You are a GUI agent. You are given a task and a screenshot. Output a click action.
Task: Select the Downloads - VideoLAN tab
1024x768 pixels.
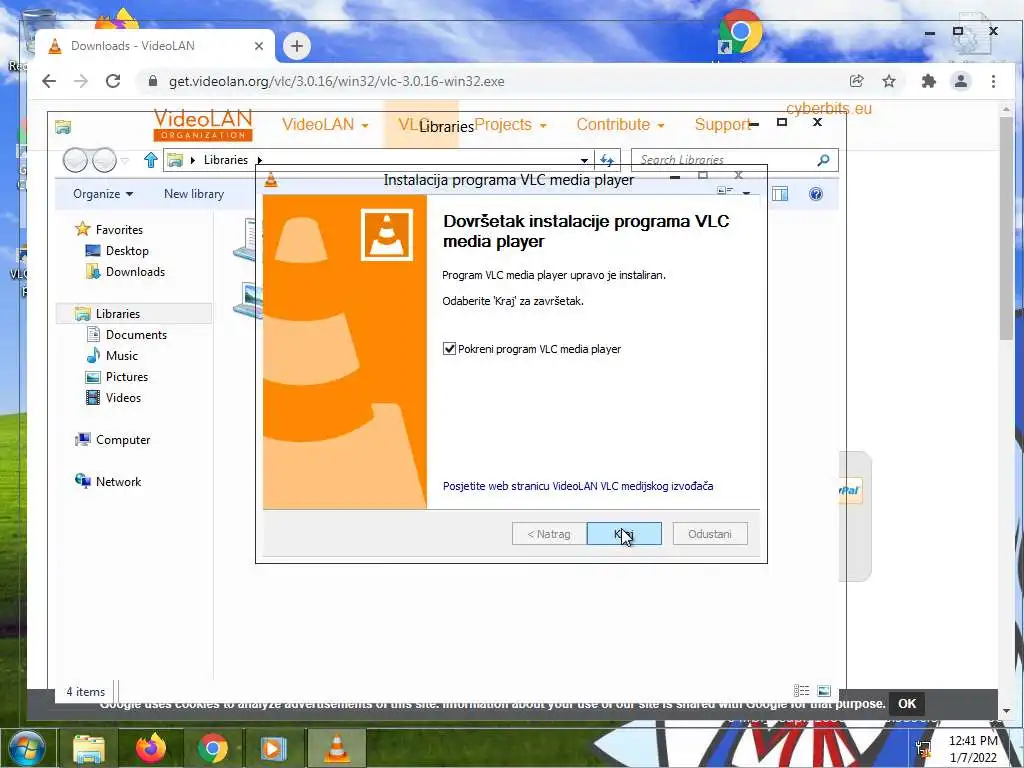[155, 46]
